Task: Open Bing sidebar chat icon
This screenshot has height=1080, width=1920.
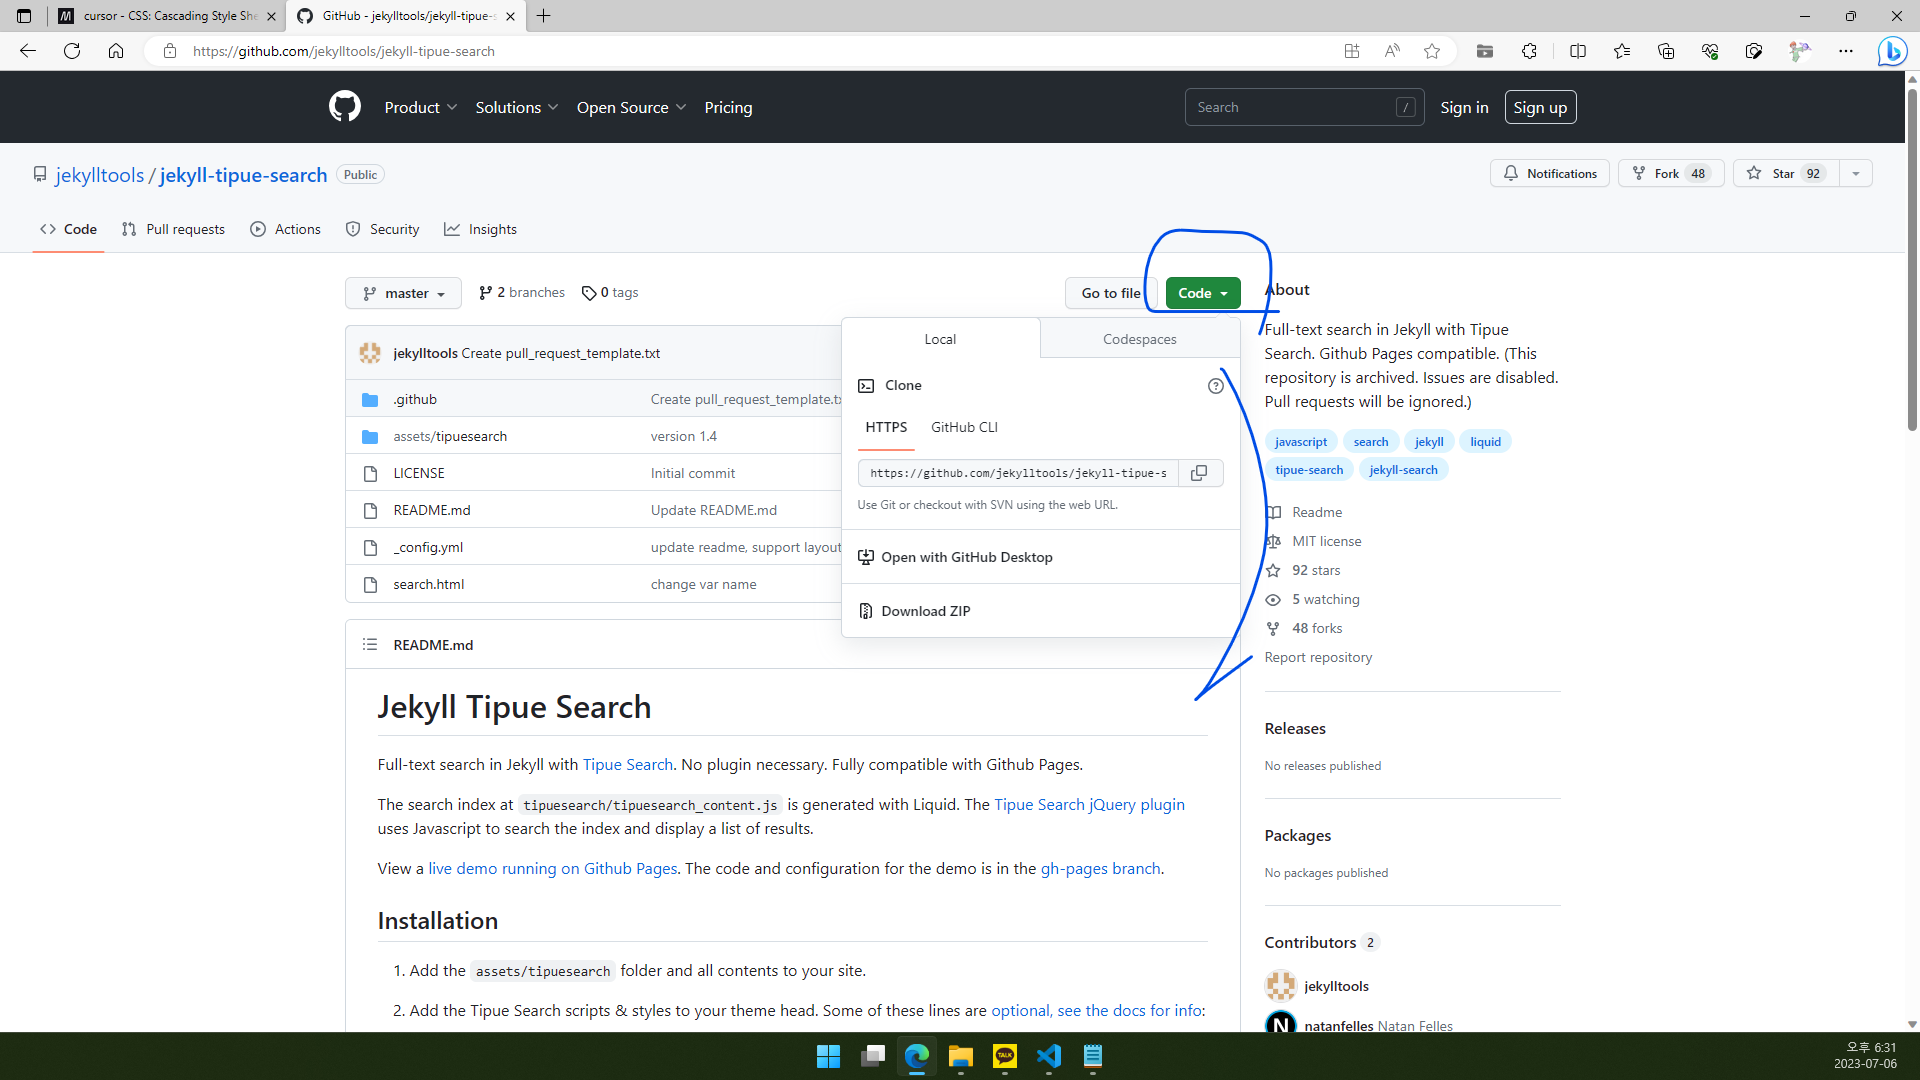Action: (x=1892, y=51)
